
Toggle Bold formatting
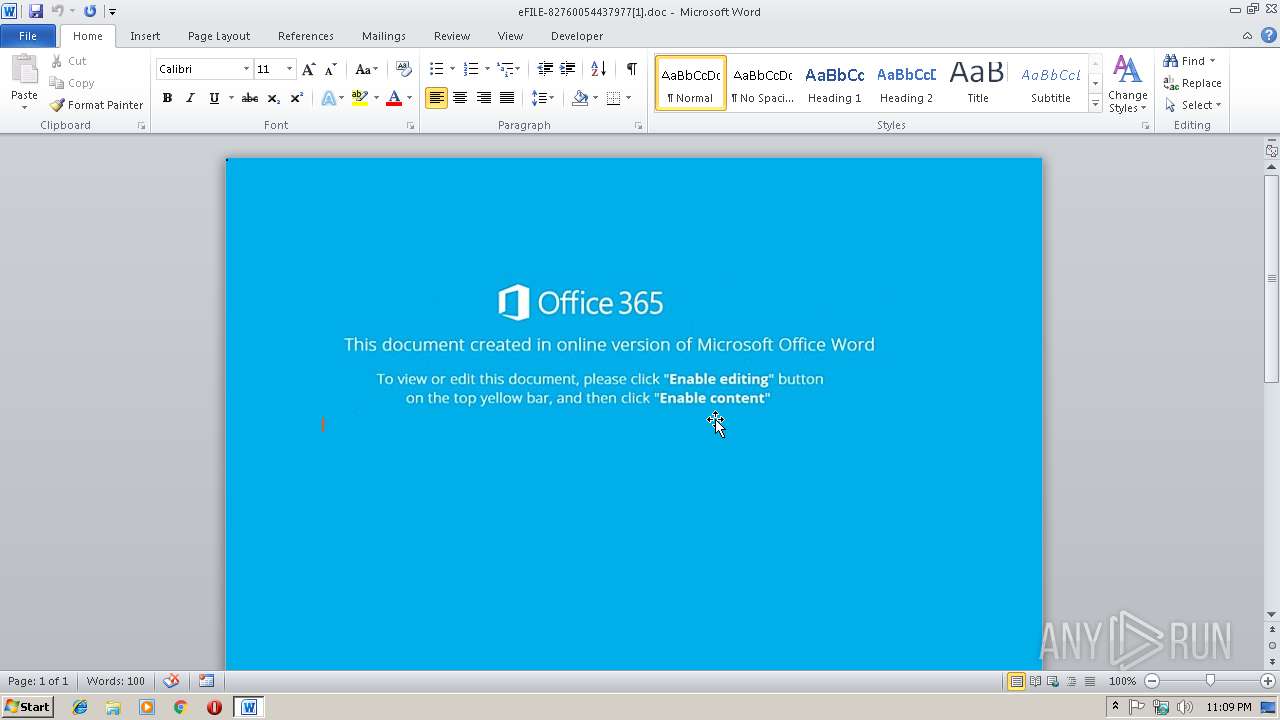167,98
